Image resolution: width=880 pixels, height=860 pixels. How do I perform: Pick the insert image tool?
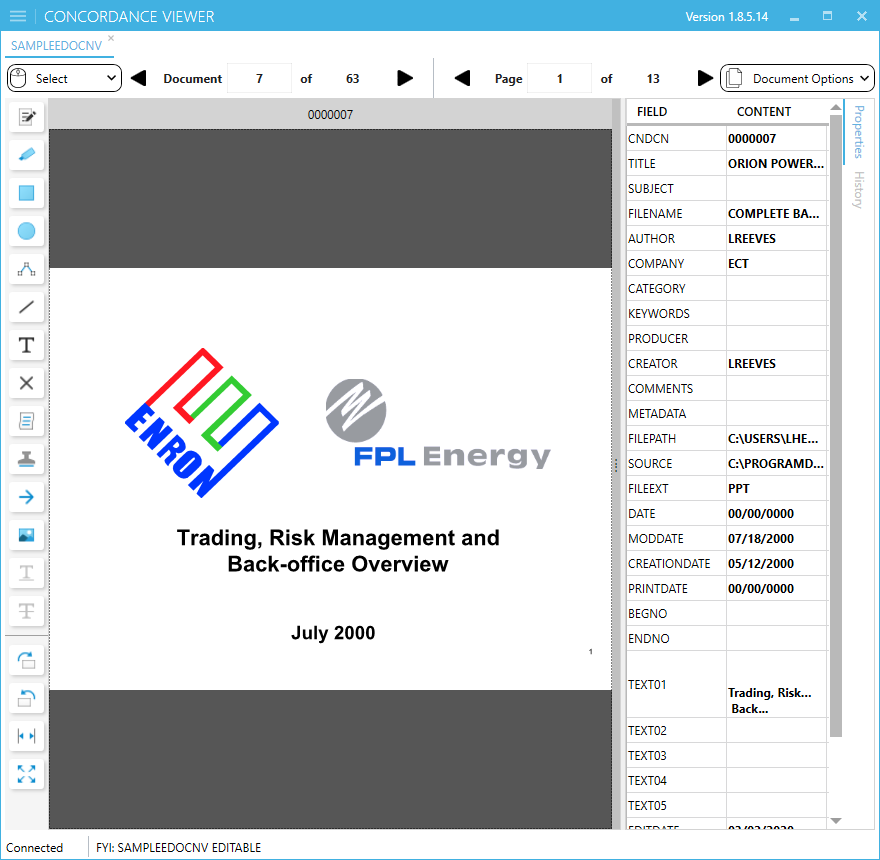pos(26,534)
